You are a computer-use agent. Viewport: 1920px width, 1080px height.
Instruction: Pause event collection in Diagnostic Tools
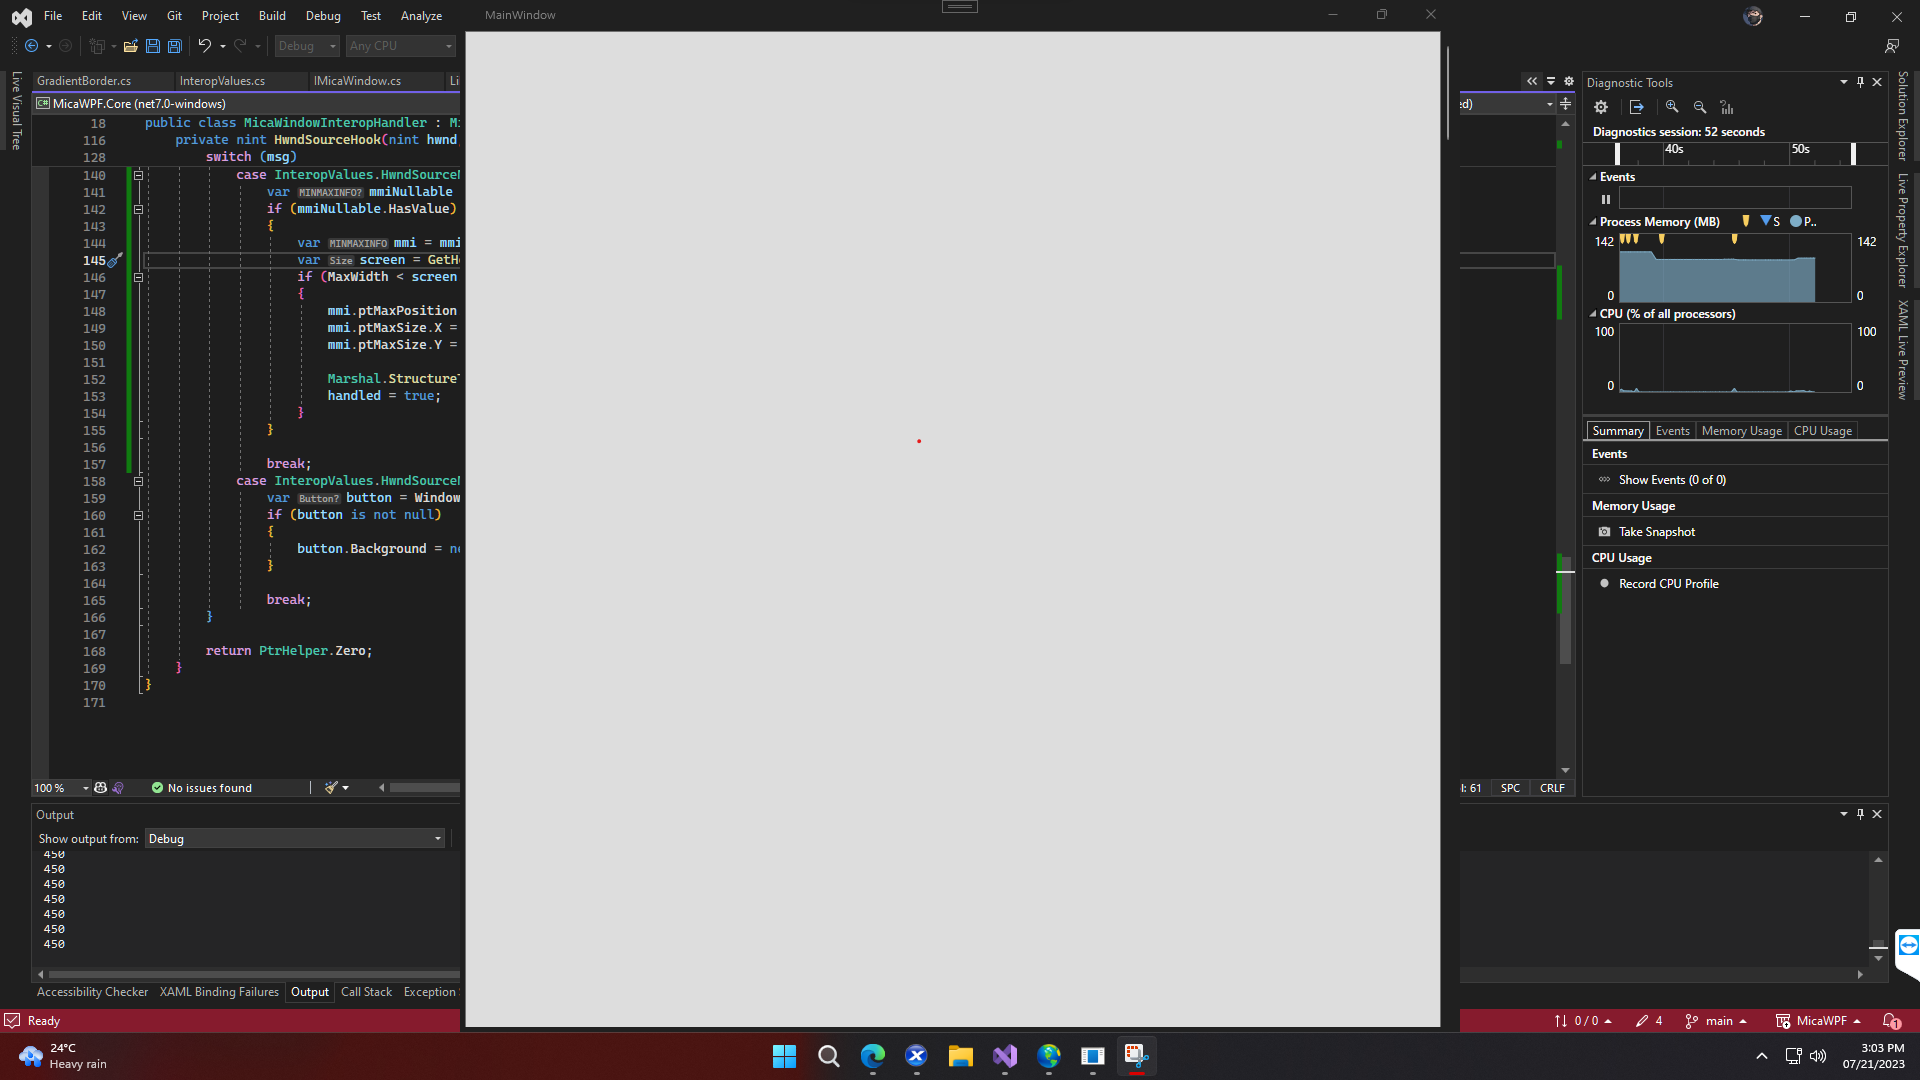(x=1607, y=199)
